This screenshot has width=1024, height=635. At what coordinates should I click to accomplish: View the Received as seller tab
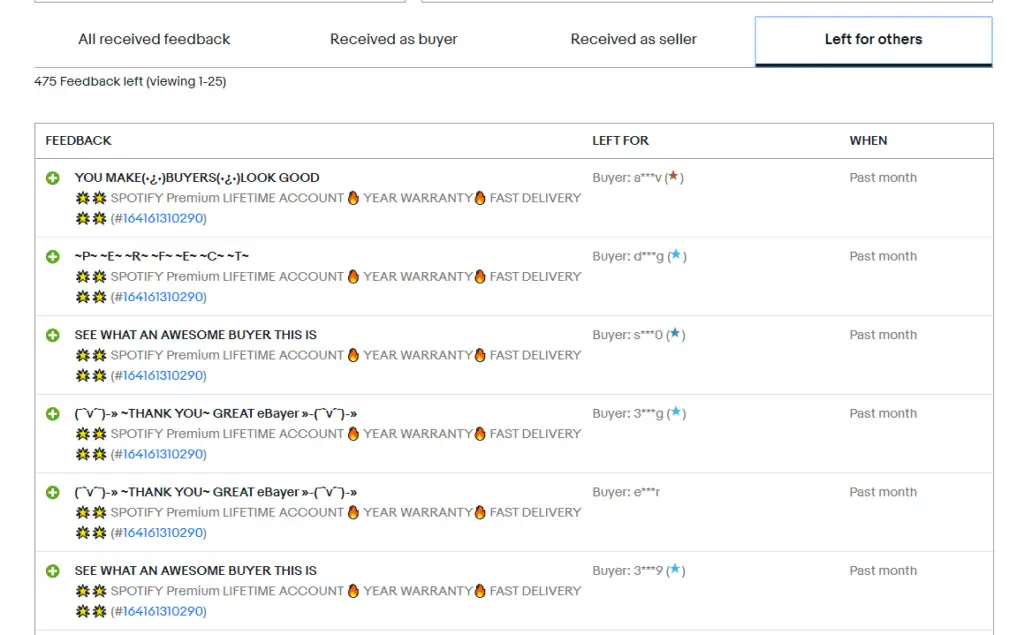point(633,39)
